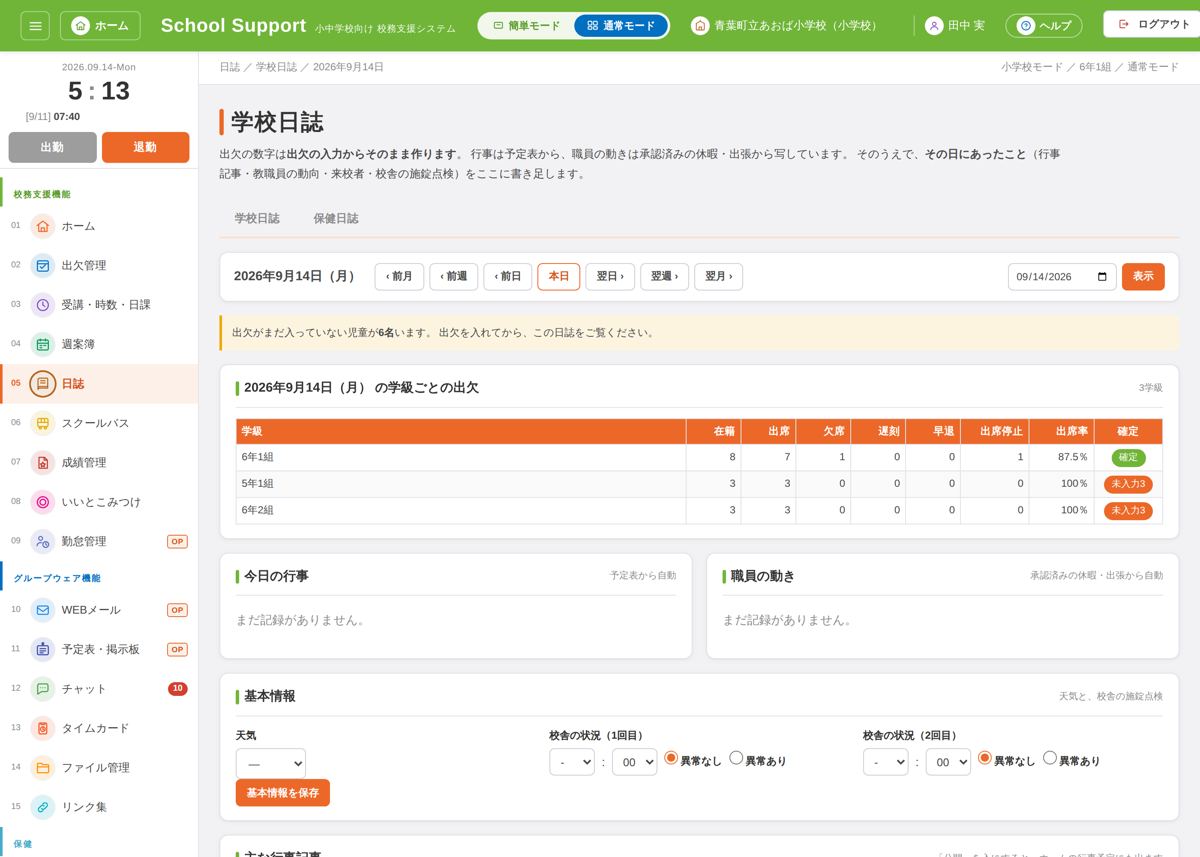This screenshot has height=857, width=1200.
Task: Open hour dropdown for 校舎の状況（2回目）
Action: pos(886,762)
